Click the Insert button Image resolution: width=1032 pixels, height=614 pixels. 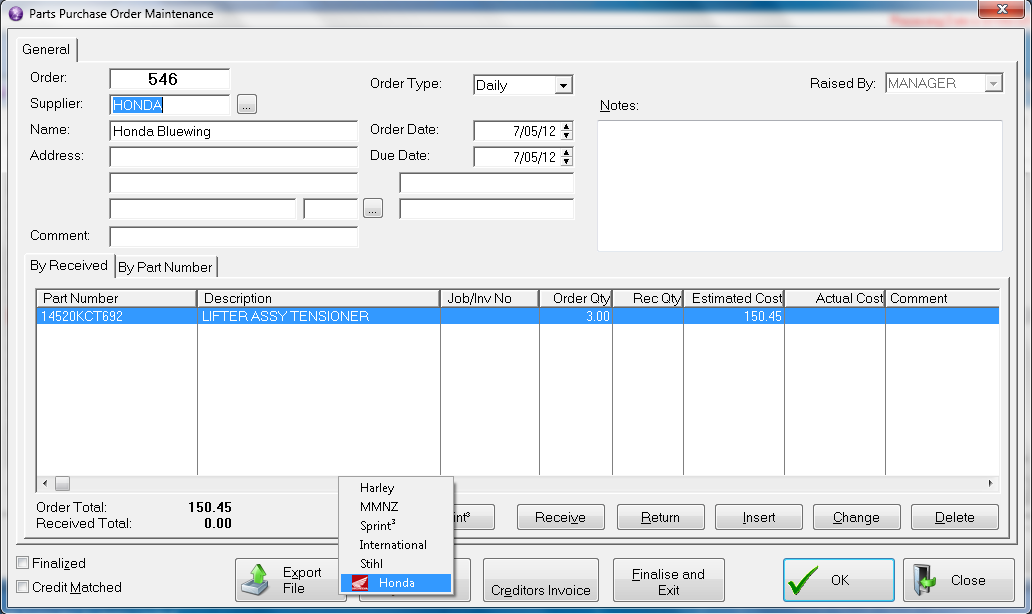(759, 517)
